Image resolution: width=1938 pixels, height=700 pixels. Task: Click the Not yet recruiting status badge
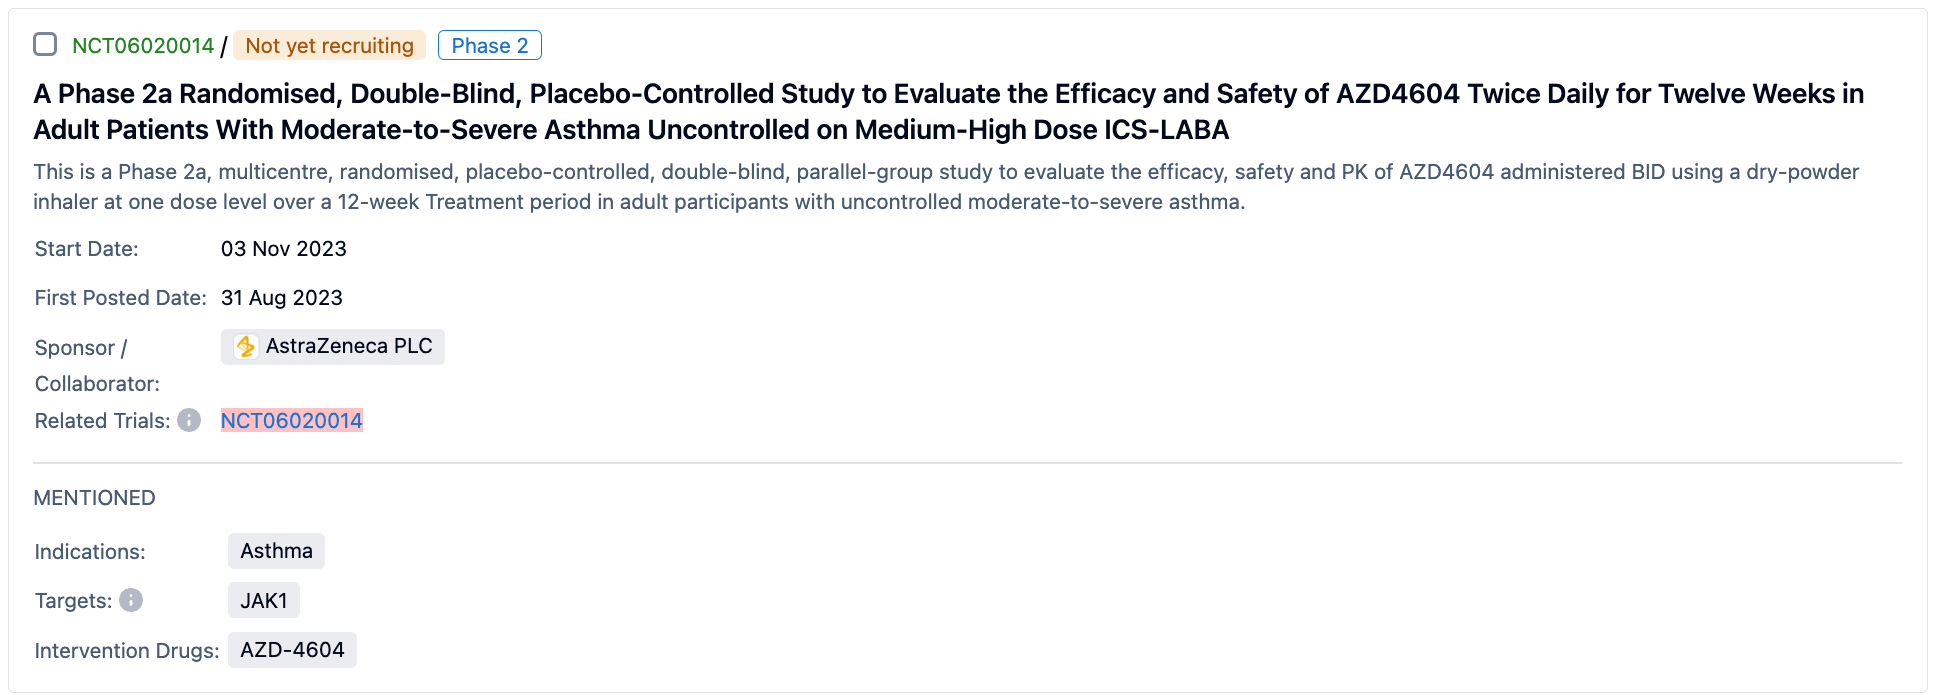[329, 46]
